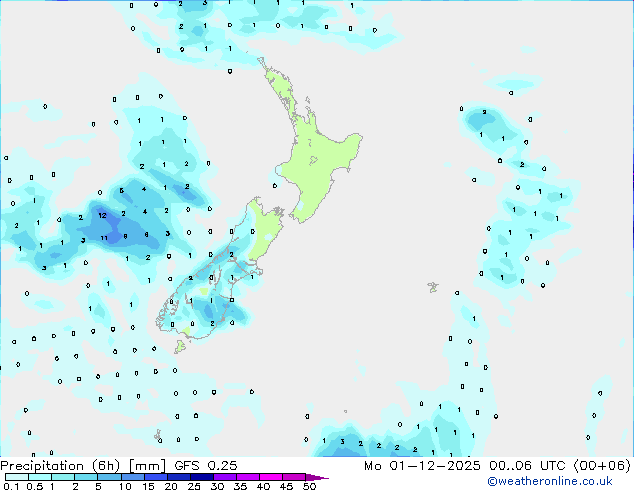
Task: Click the 0.5–1 mm legend color box
Action: click(x=40, y=477)
